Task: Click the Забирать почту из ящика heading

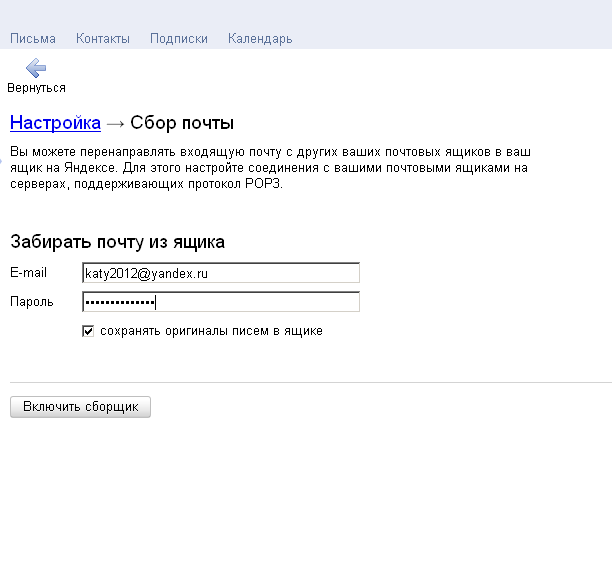Action: click(117, 242)
